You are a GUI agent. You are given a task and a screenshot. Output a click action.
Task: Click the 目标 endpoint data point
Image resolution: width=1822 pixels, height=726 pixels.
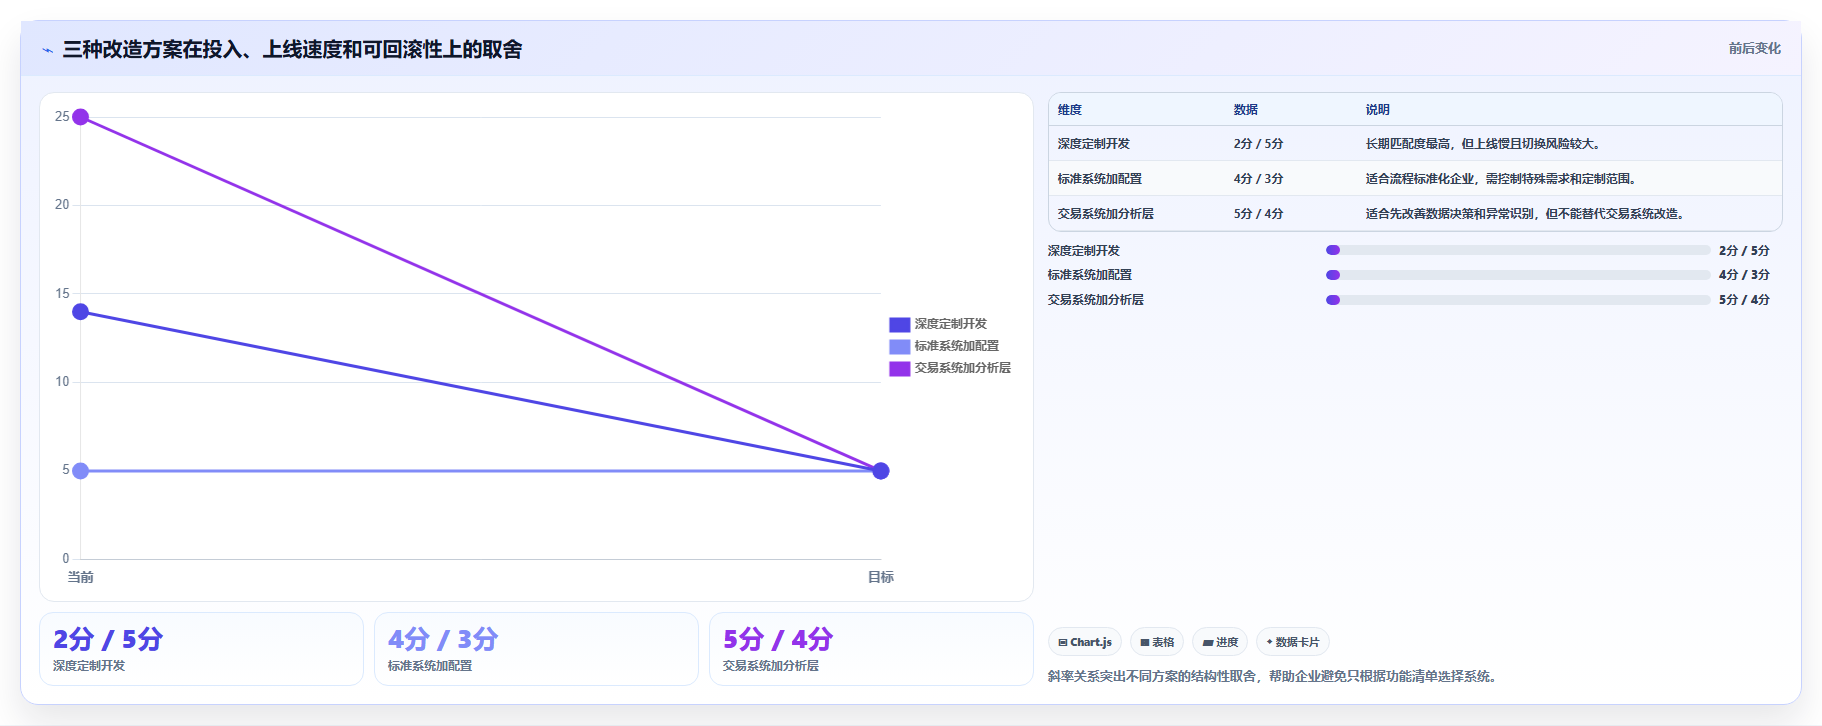[x=881, y=471]
